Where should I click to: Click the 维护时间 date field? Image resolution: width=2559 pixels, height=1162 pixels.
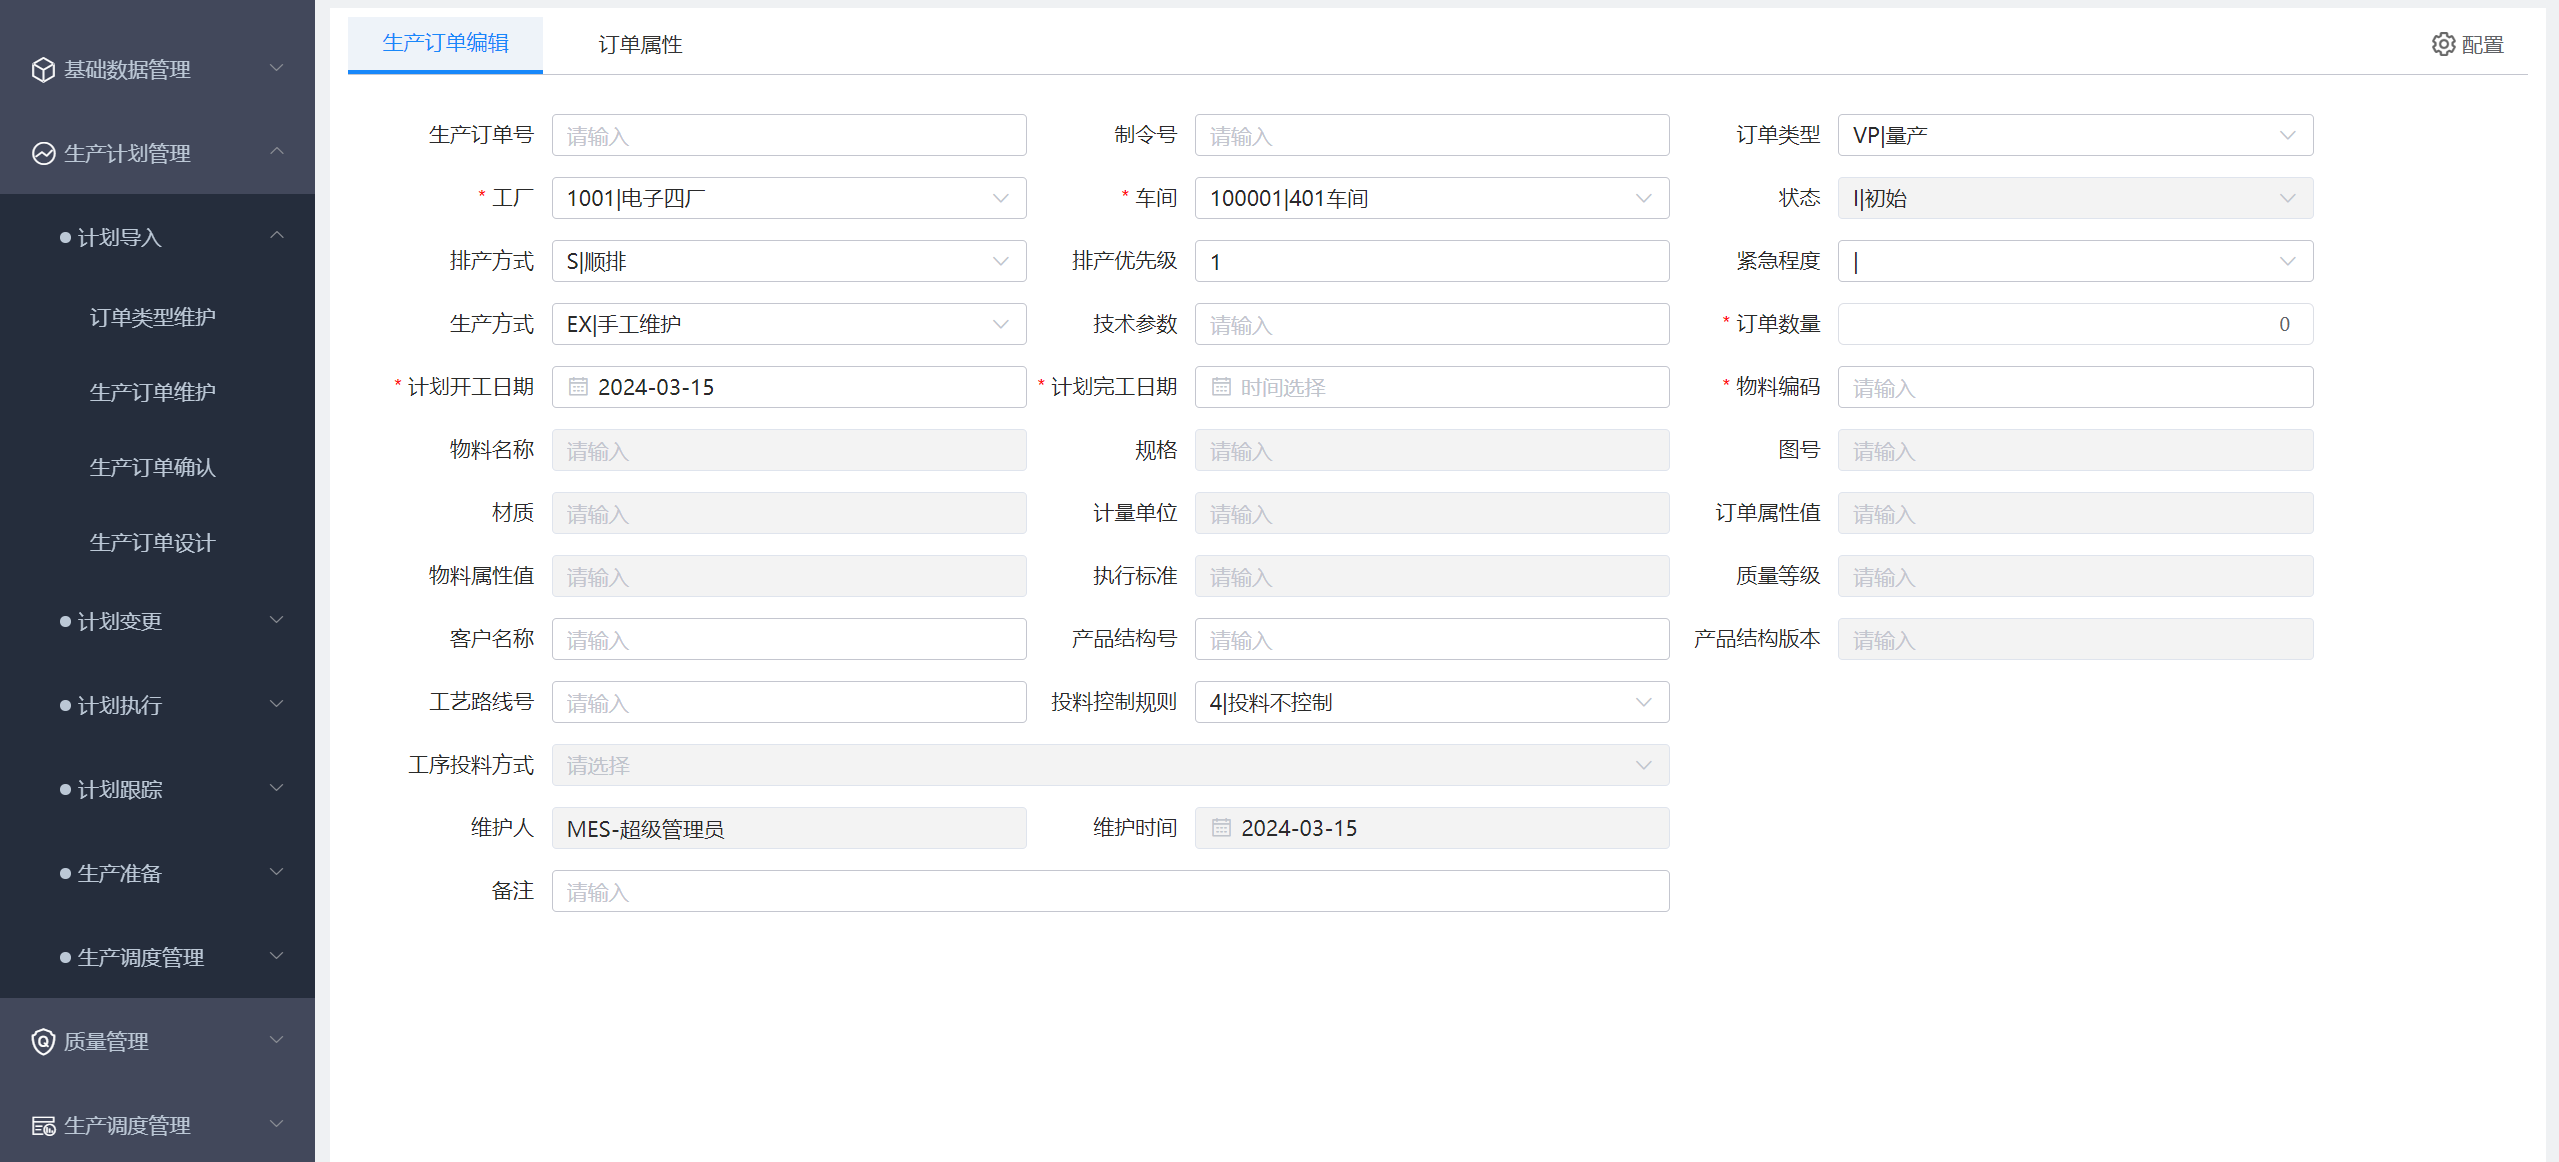[x=1432, y=828]
